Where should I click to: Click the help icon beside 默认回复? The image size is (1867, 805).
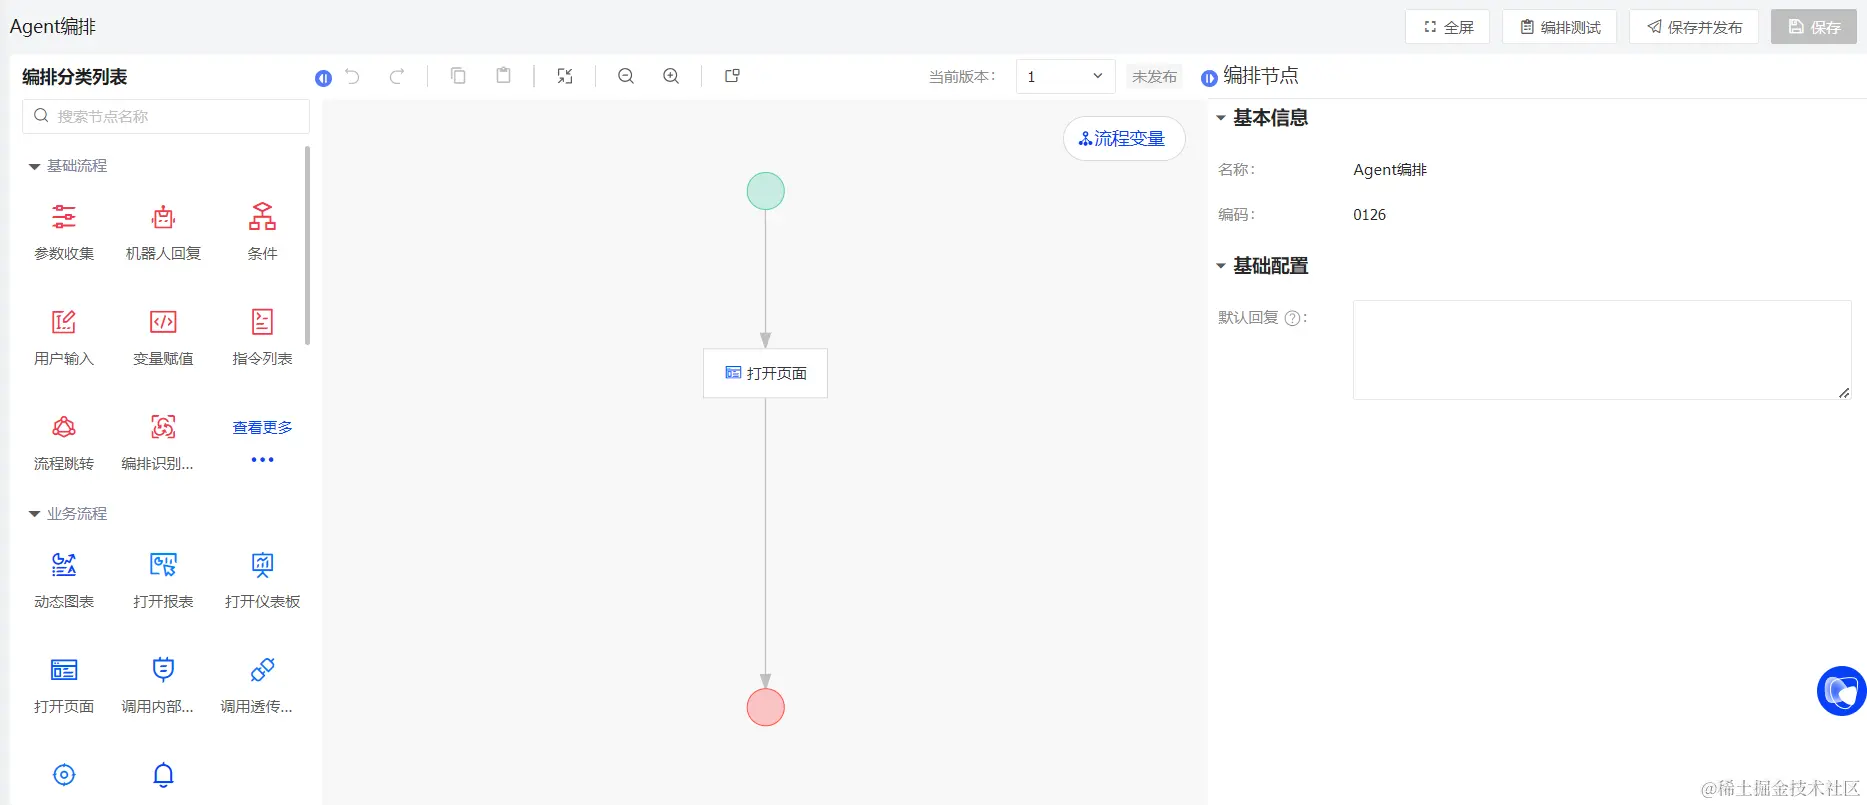(x=1292, y=318)
